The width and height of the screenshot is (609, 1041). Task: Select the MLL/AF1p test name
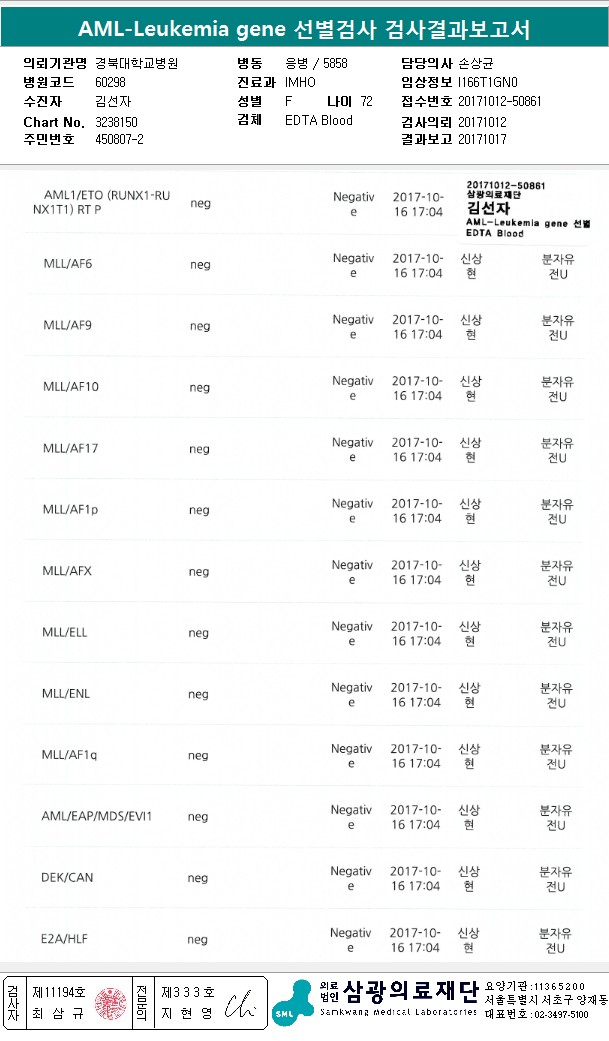tap(70, 510)
